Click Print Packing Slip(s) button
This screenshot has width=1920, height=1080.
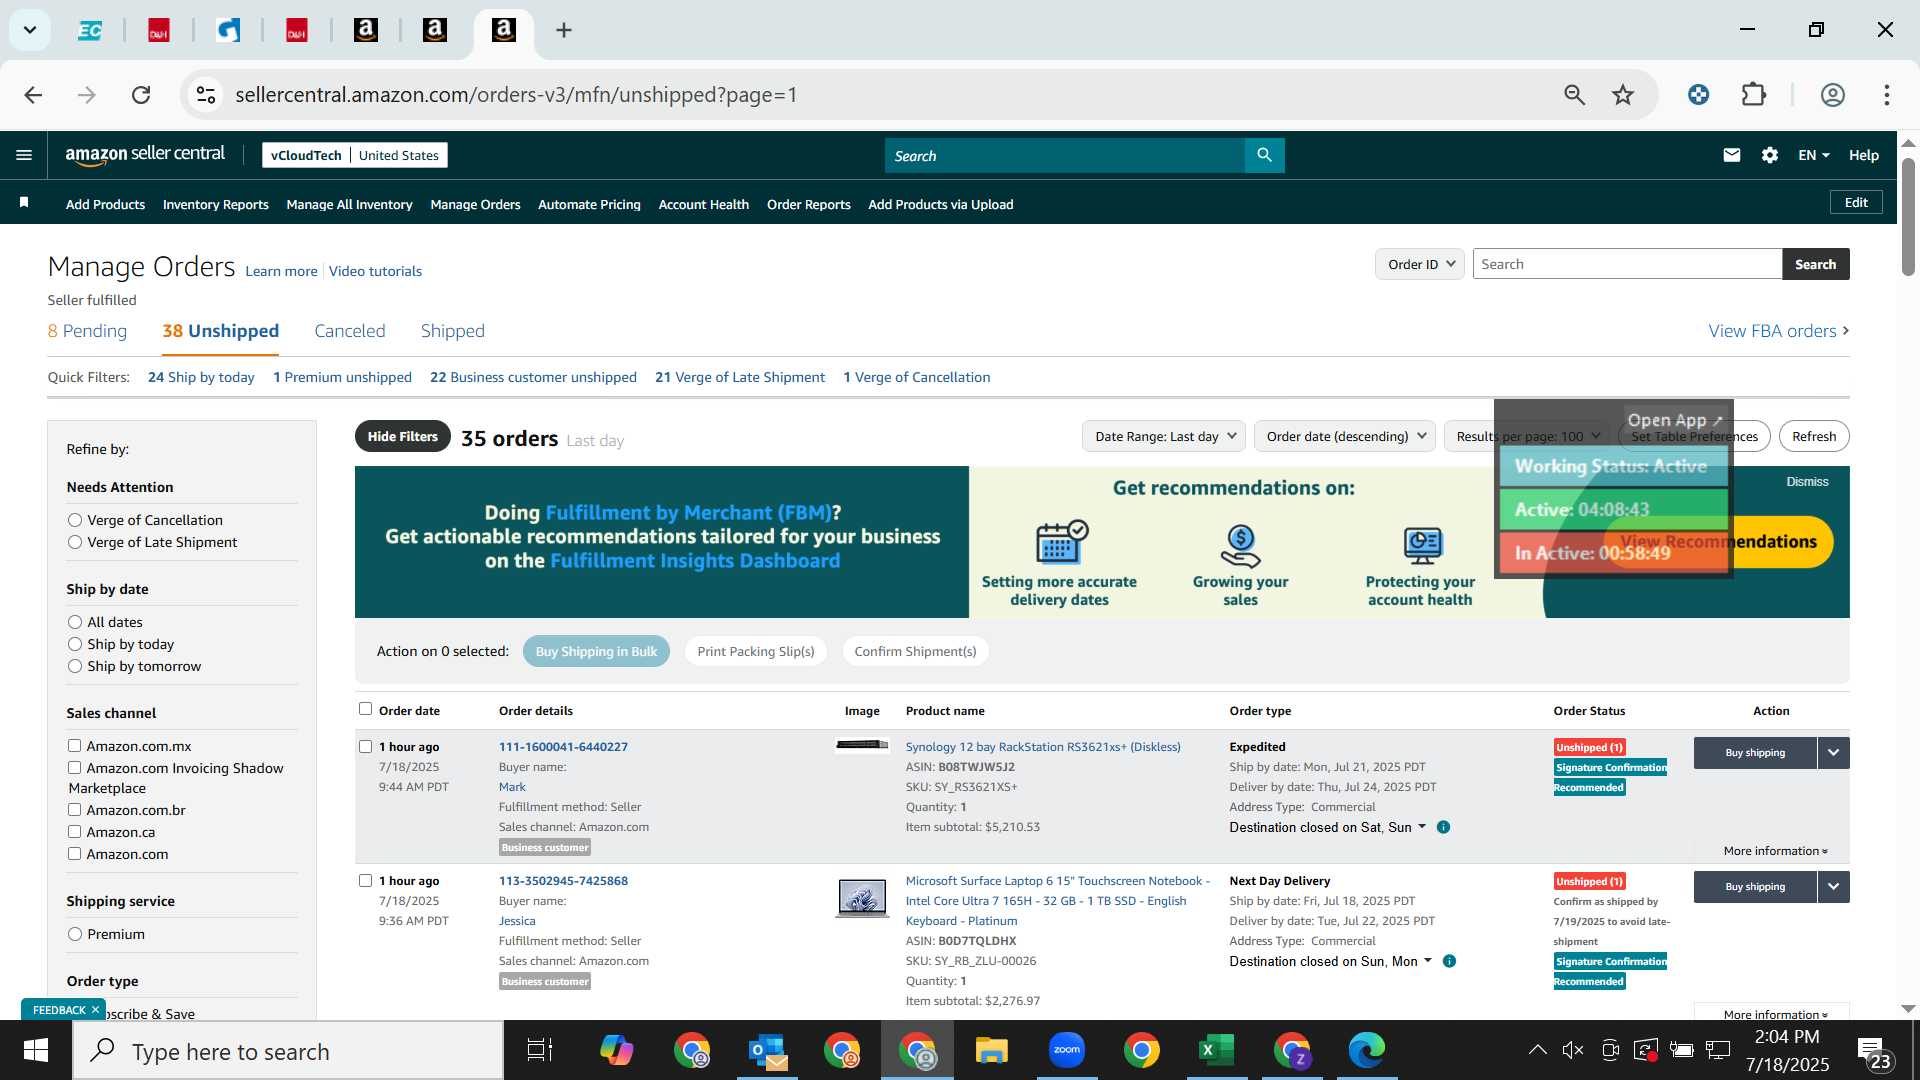click(755, 651)
